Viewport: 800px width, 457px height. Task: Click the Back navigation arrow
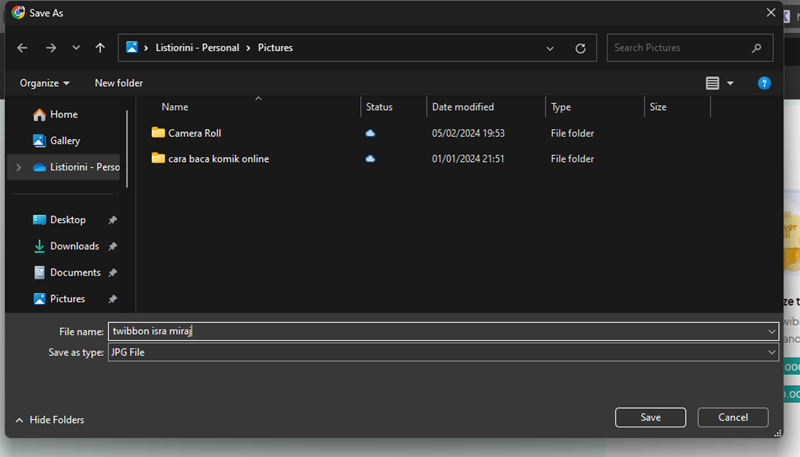[x=23, y=48]
